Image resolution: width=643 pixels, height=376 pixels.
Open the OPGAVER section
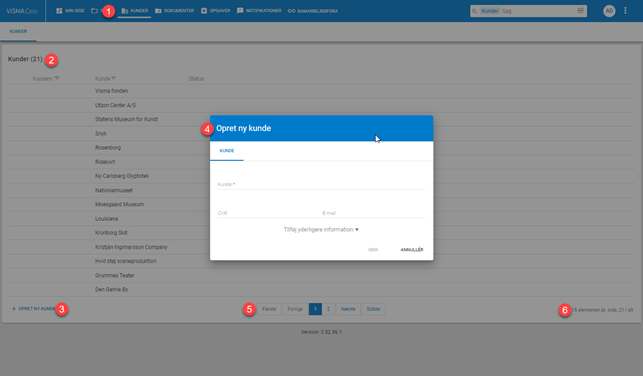click(x=216, y=11)
